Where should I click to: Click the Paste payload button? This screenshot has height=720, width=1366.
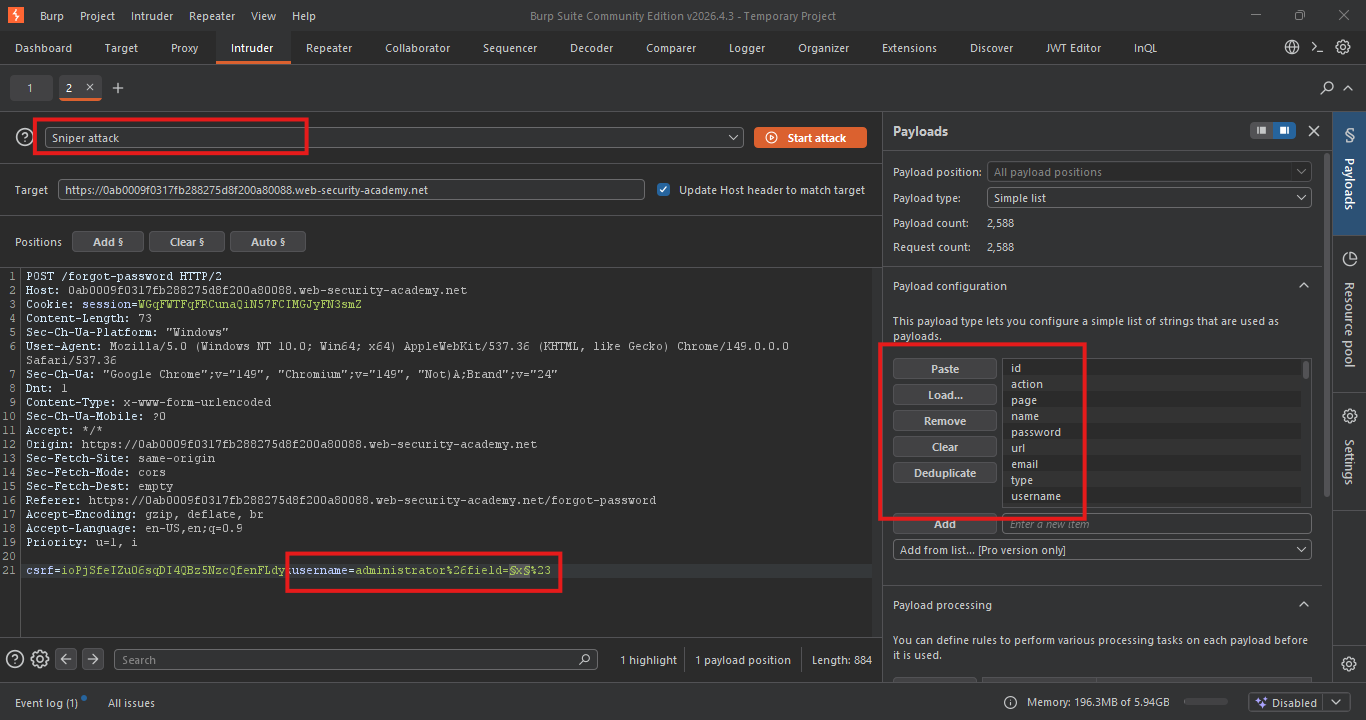pyautogui.click(x=945, y=369)
